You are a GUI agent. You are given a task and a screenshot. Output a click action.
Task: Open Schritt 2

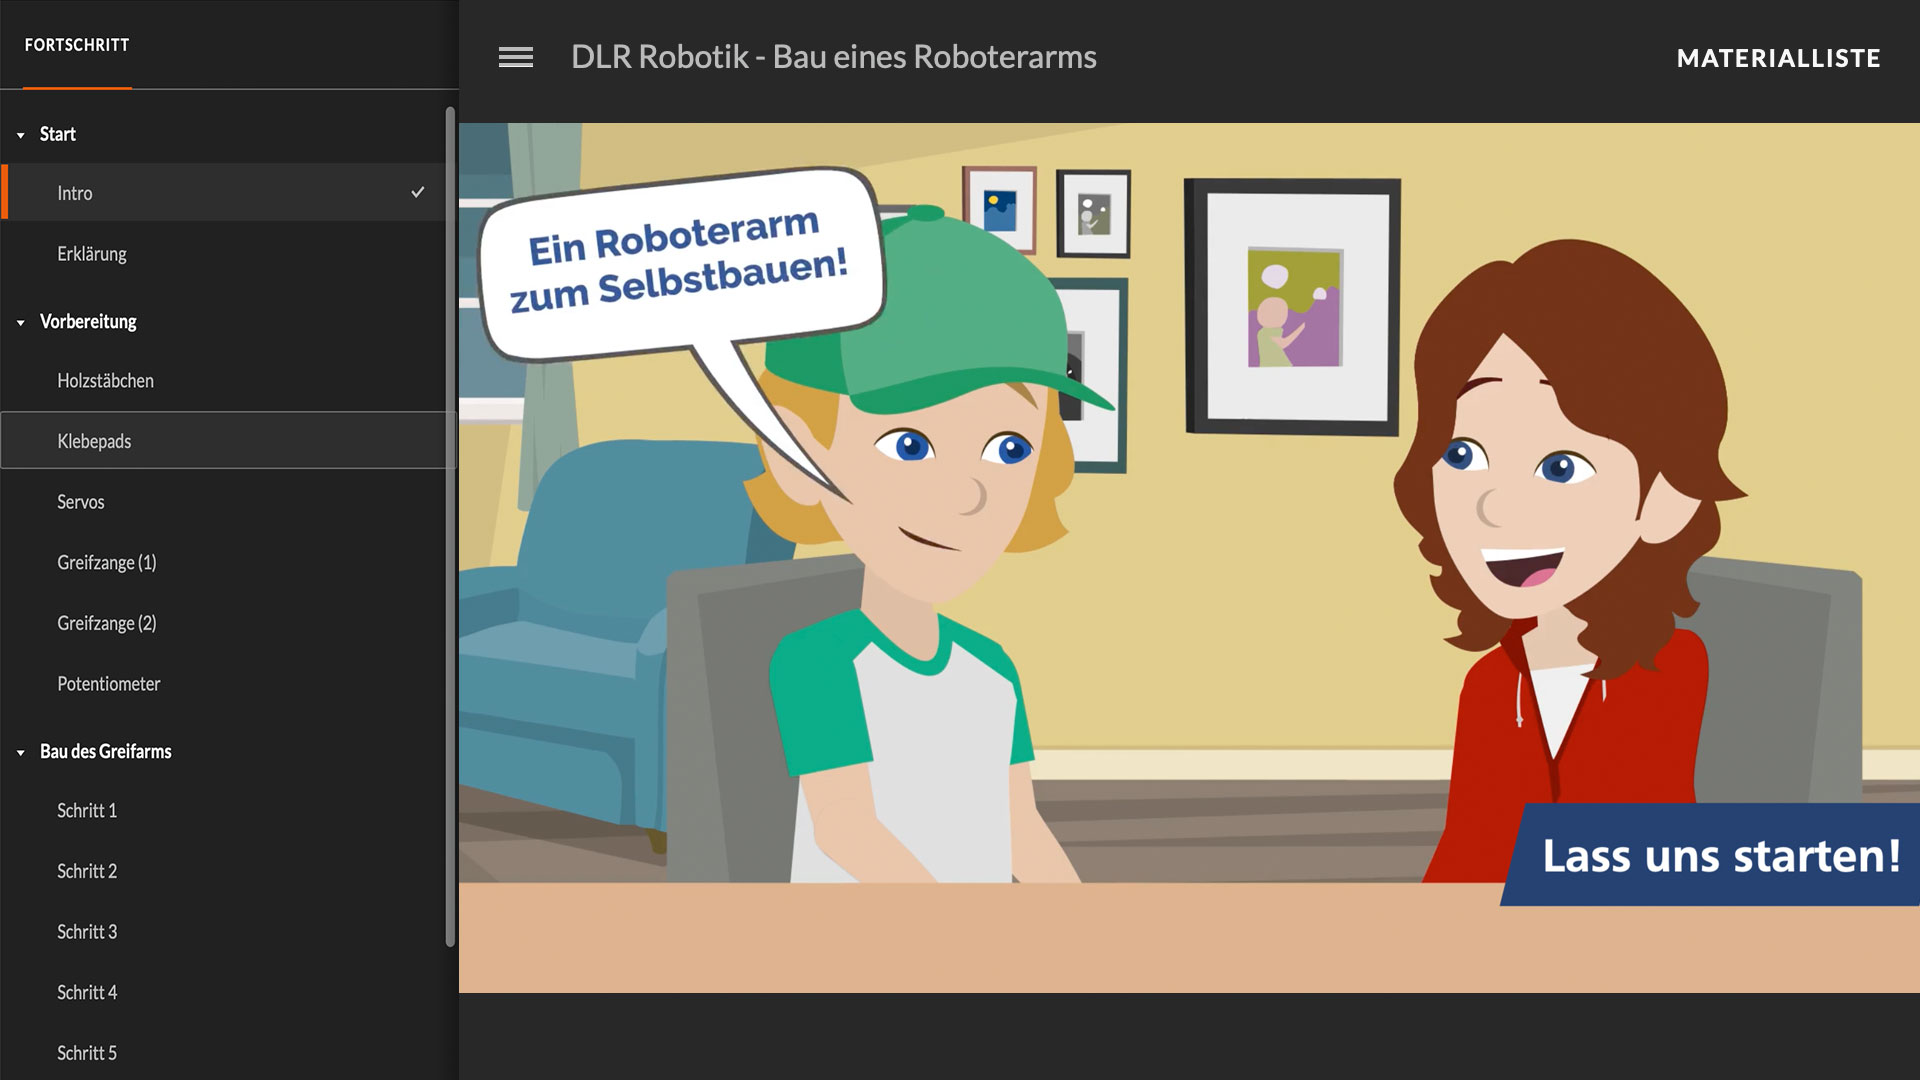pos(86,871)
